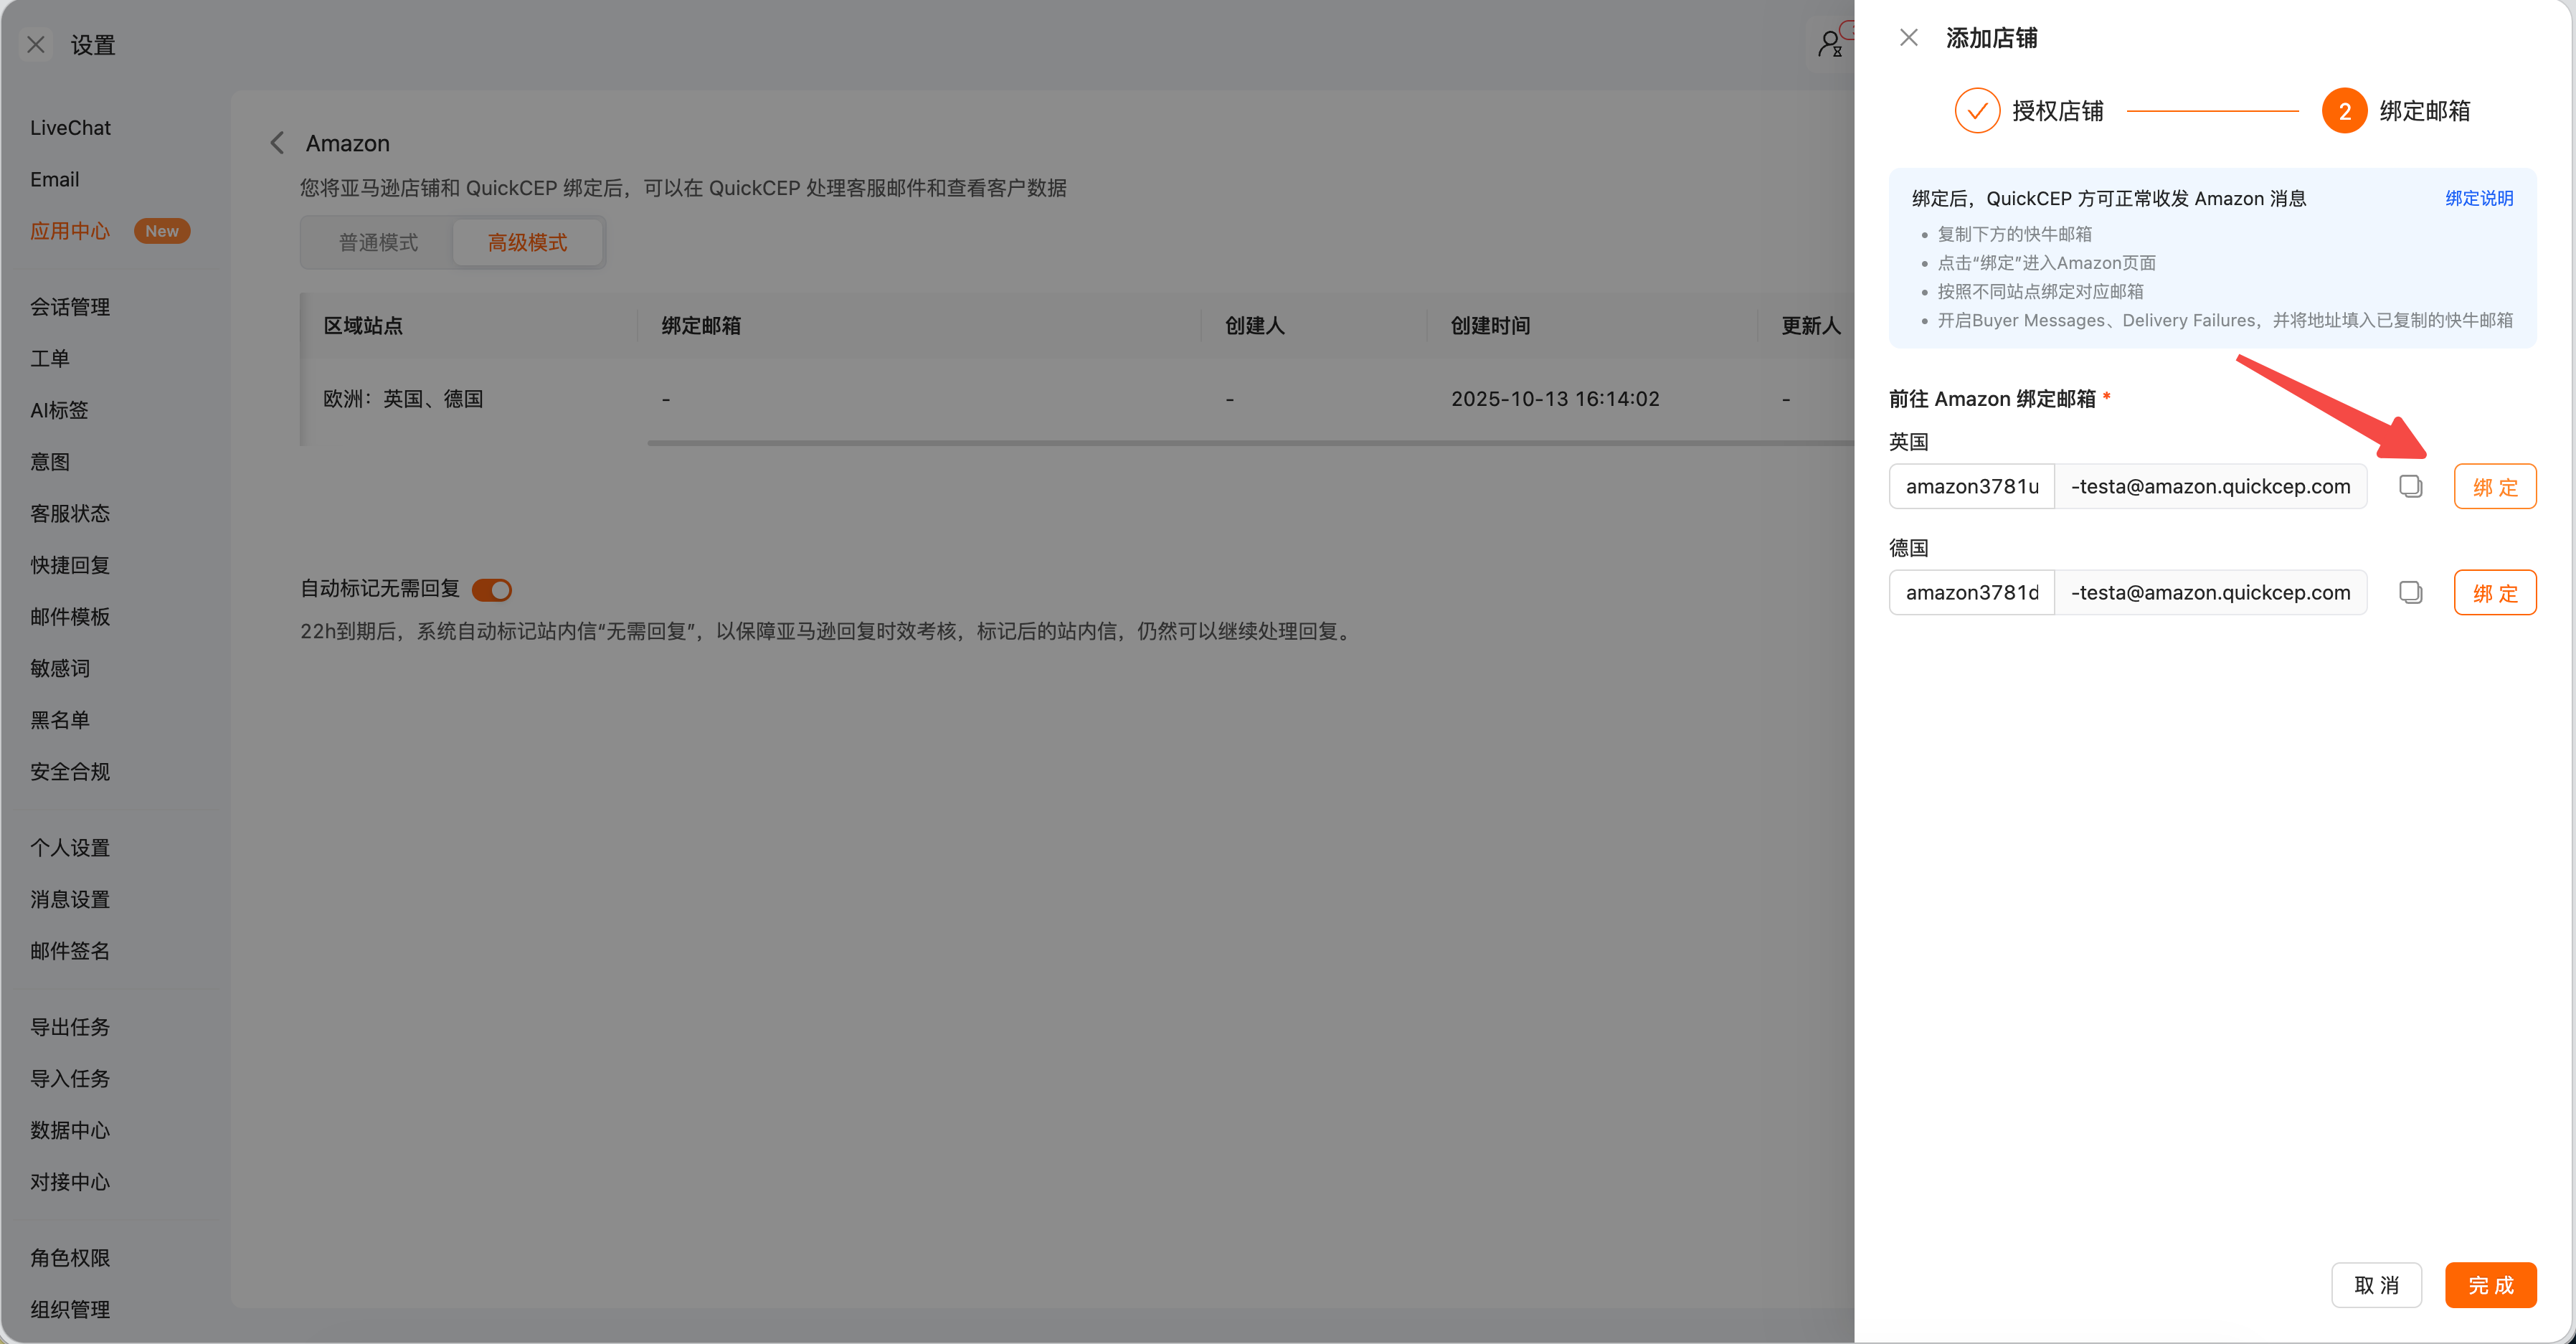
Task: Click the 欧洲：英国、德国 table row
Action: click(1078, 399)
